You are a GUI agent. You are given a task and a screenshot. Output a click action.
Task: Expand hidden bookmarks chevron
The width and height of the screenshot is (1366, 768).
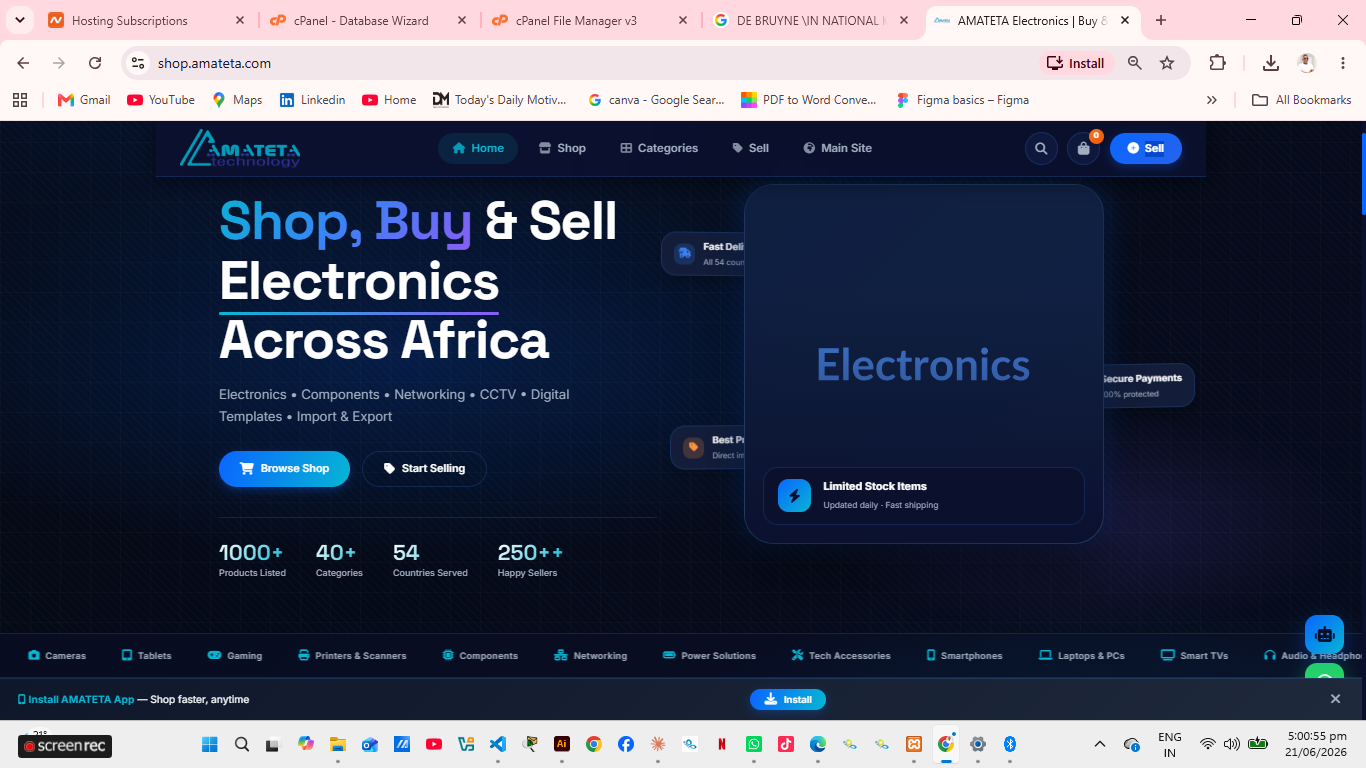point(1212,100)
